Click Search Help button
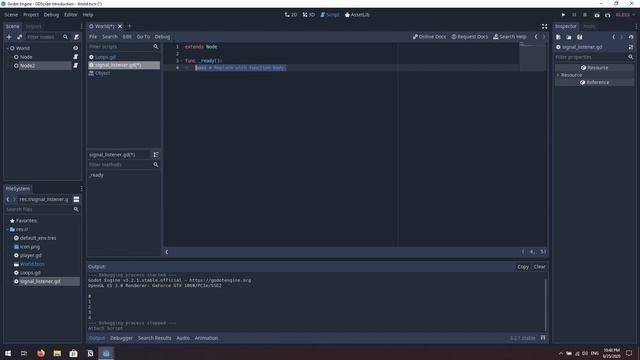 (510, 37)
